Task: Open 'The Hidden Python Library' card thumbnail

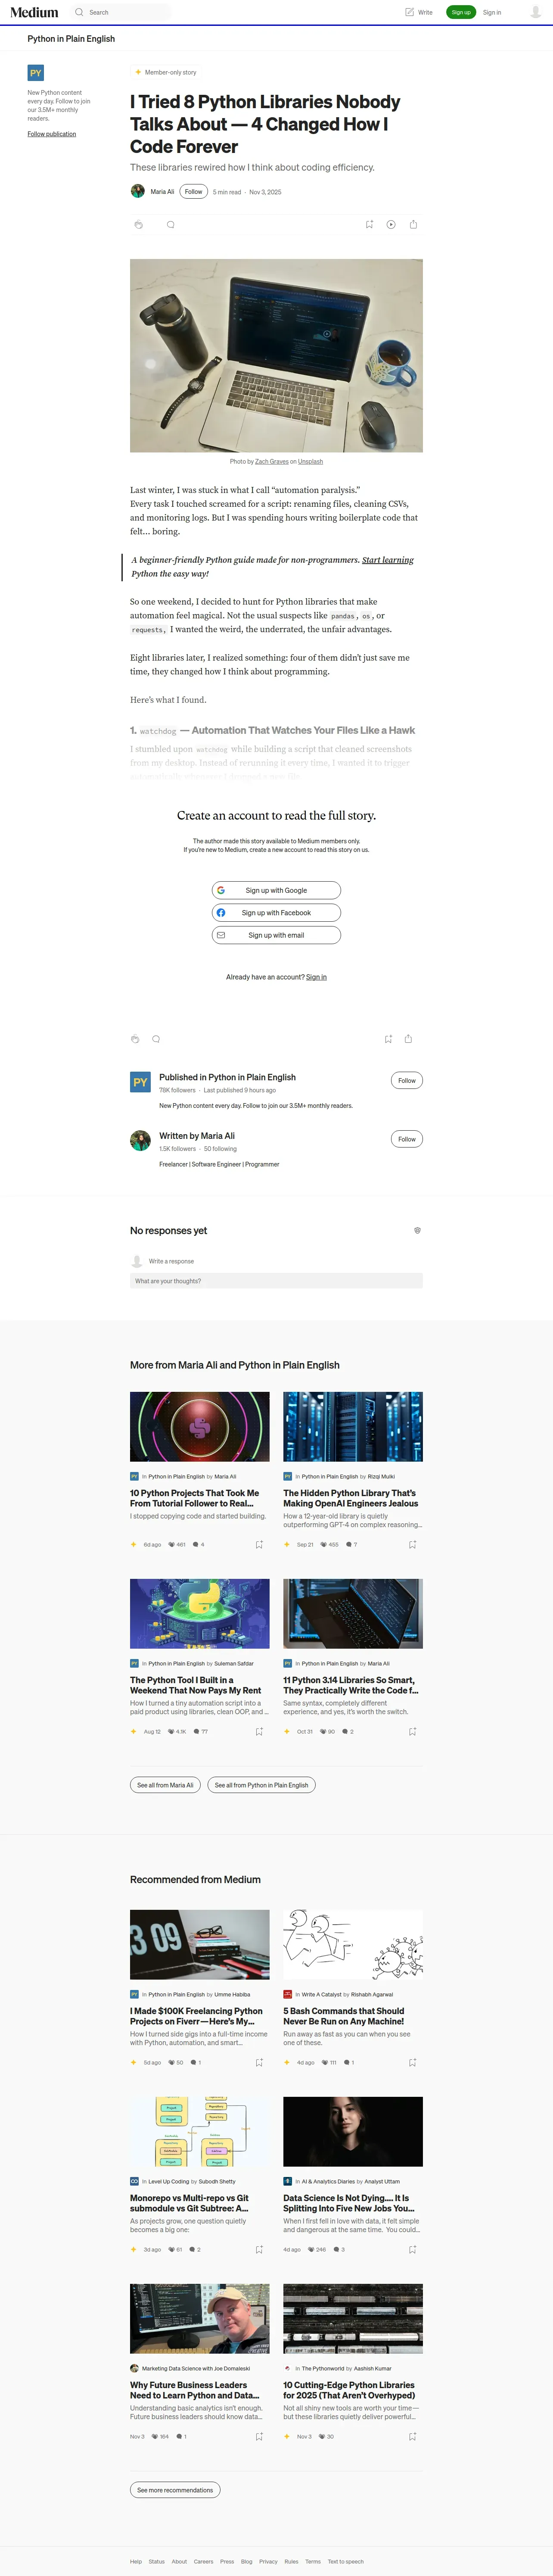Action: pyautogui.click(x=353, y=1427)
